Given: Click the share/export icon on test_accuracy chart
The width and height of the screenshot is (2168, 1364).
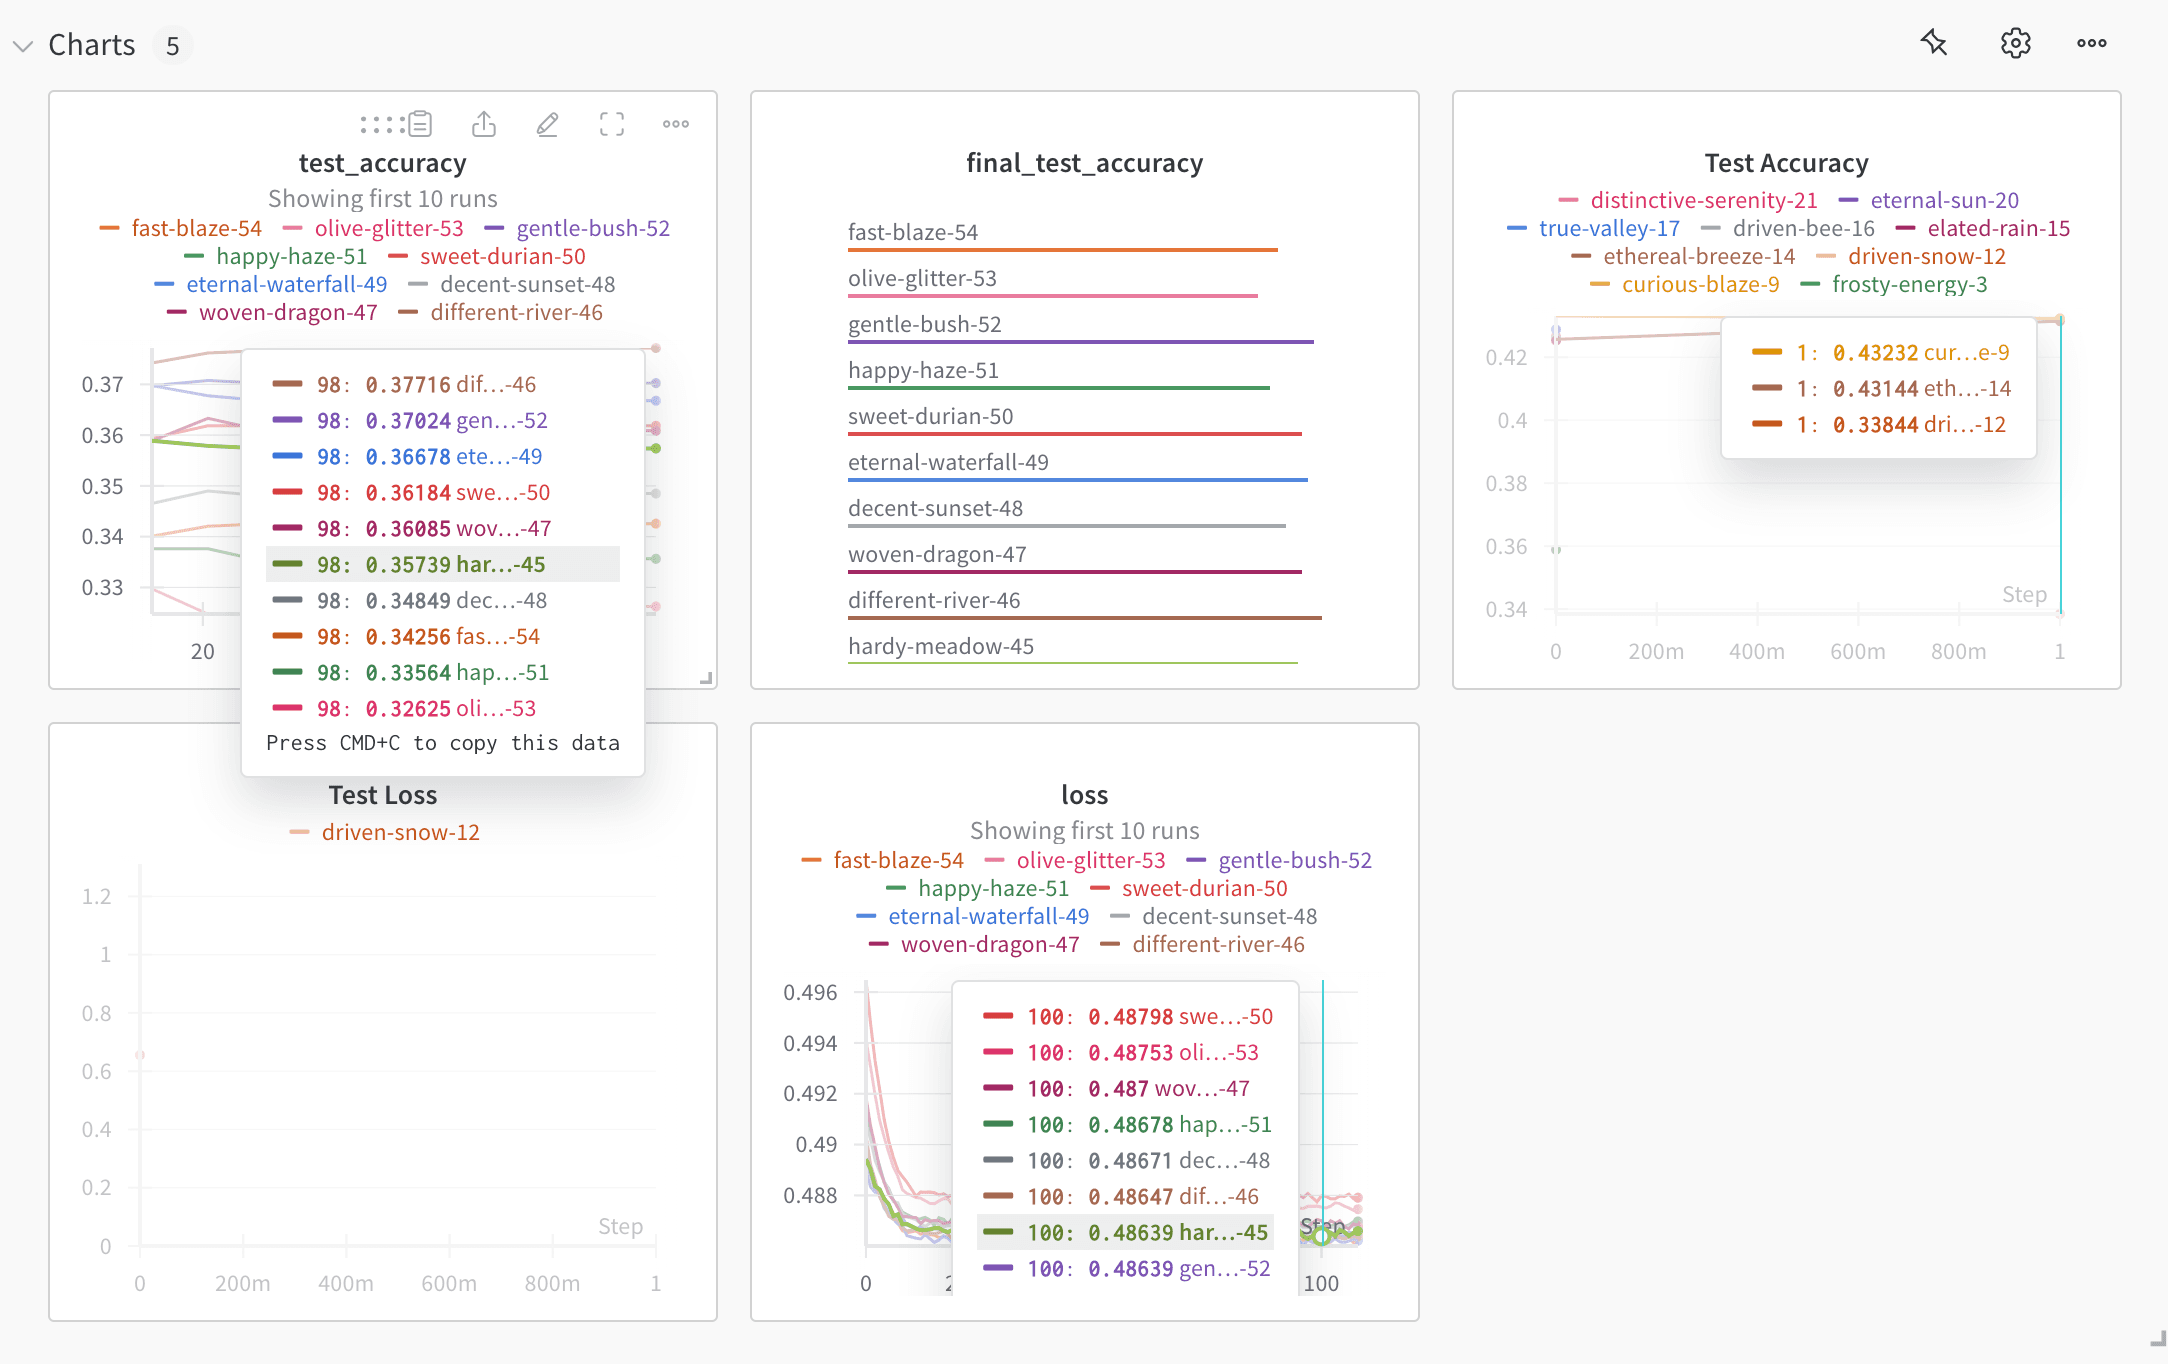Looking at the screenshot, I should (x=484, y=123).
